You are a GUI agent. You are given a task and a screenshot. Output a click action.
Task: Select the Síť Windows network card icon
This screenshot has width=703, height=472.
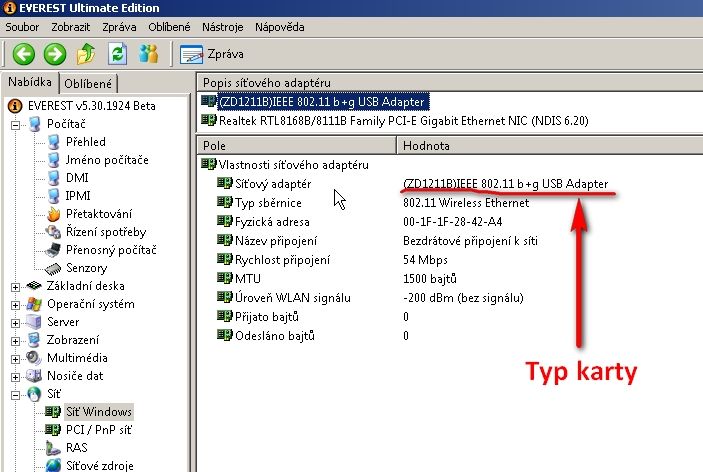tap(53, 411)
